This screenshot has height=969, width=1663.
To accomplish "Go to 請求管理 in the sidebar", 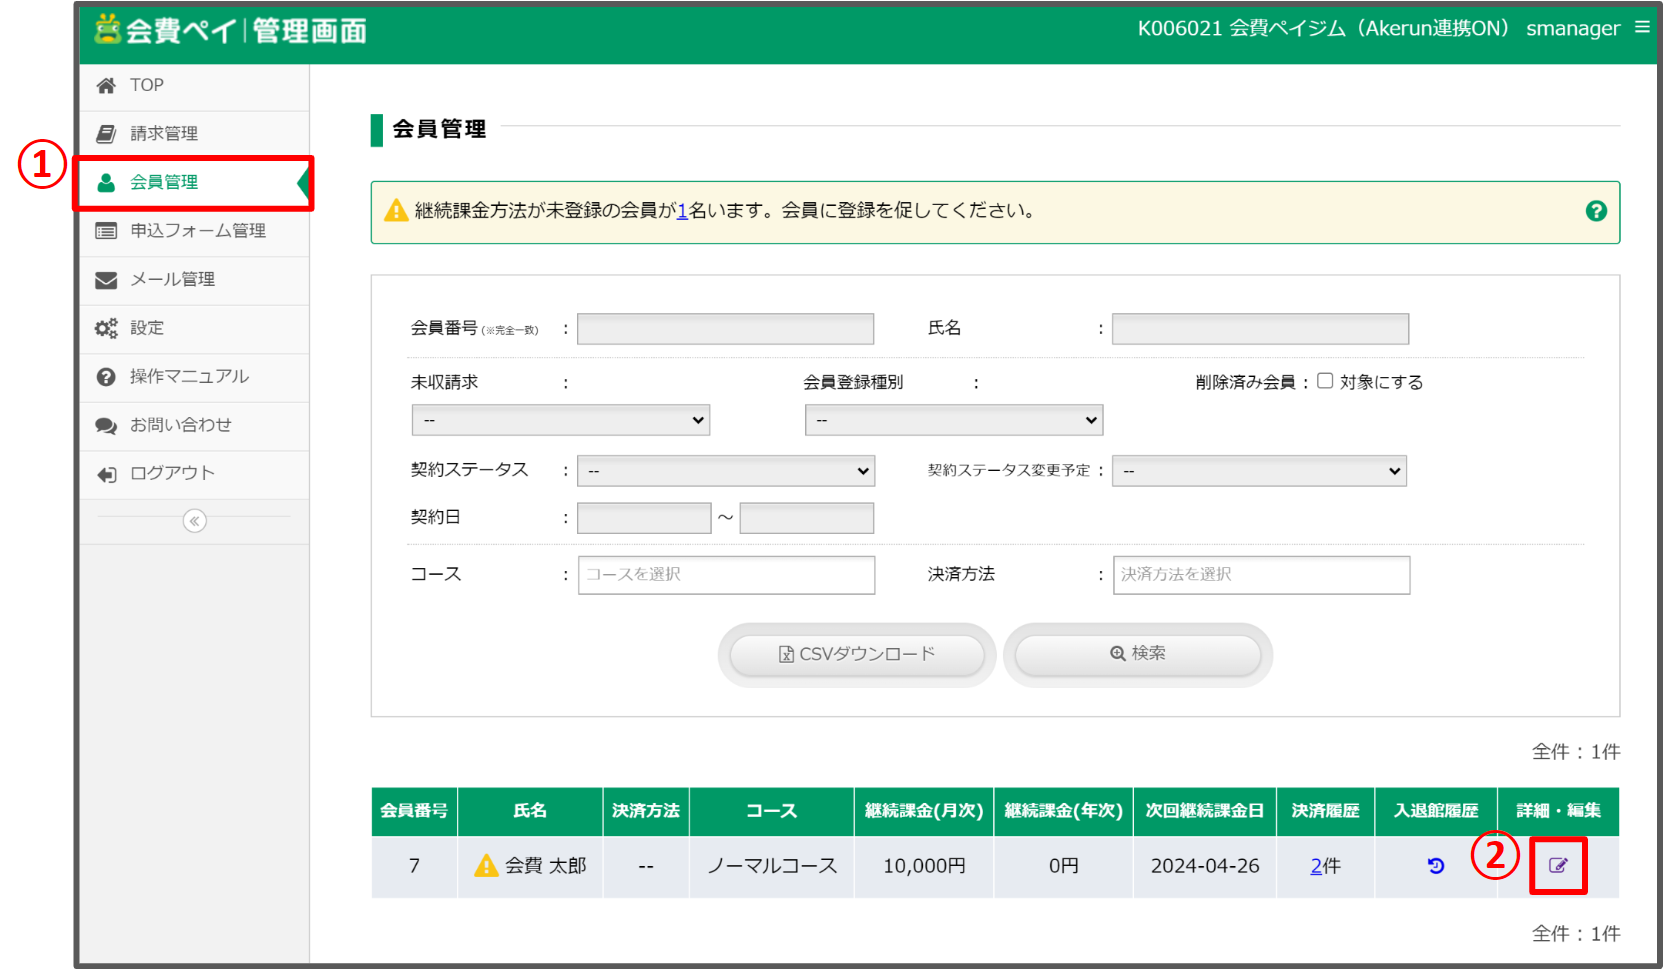I will 164,134.
